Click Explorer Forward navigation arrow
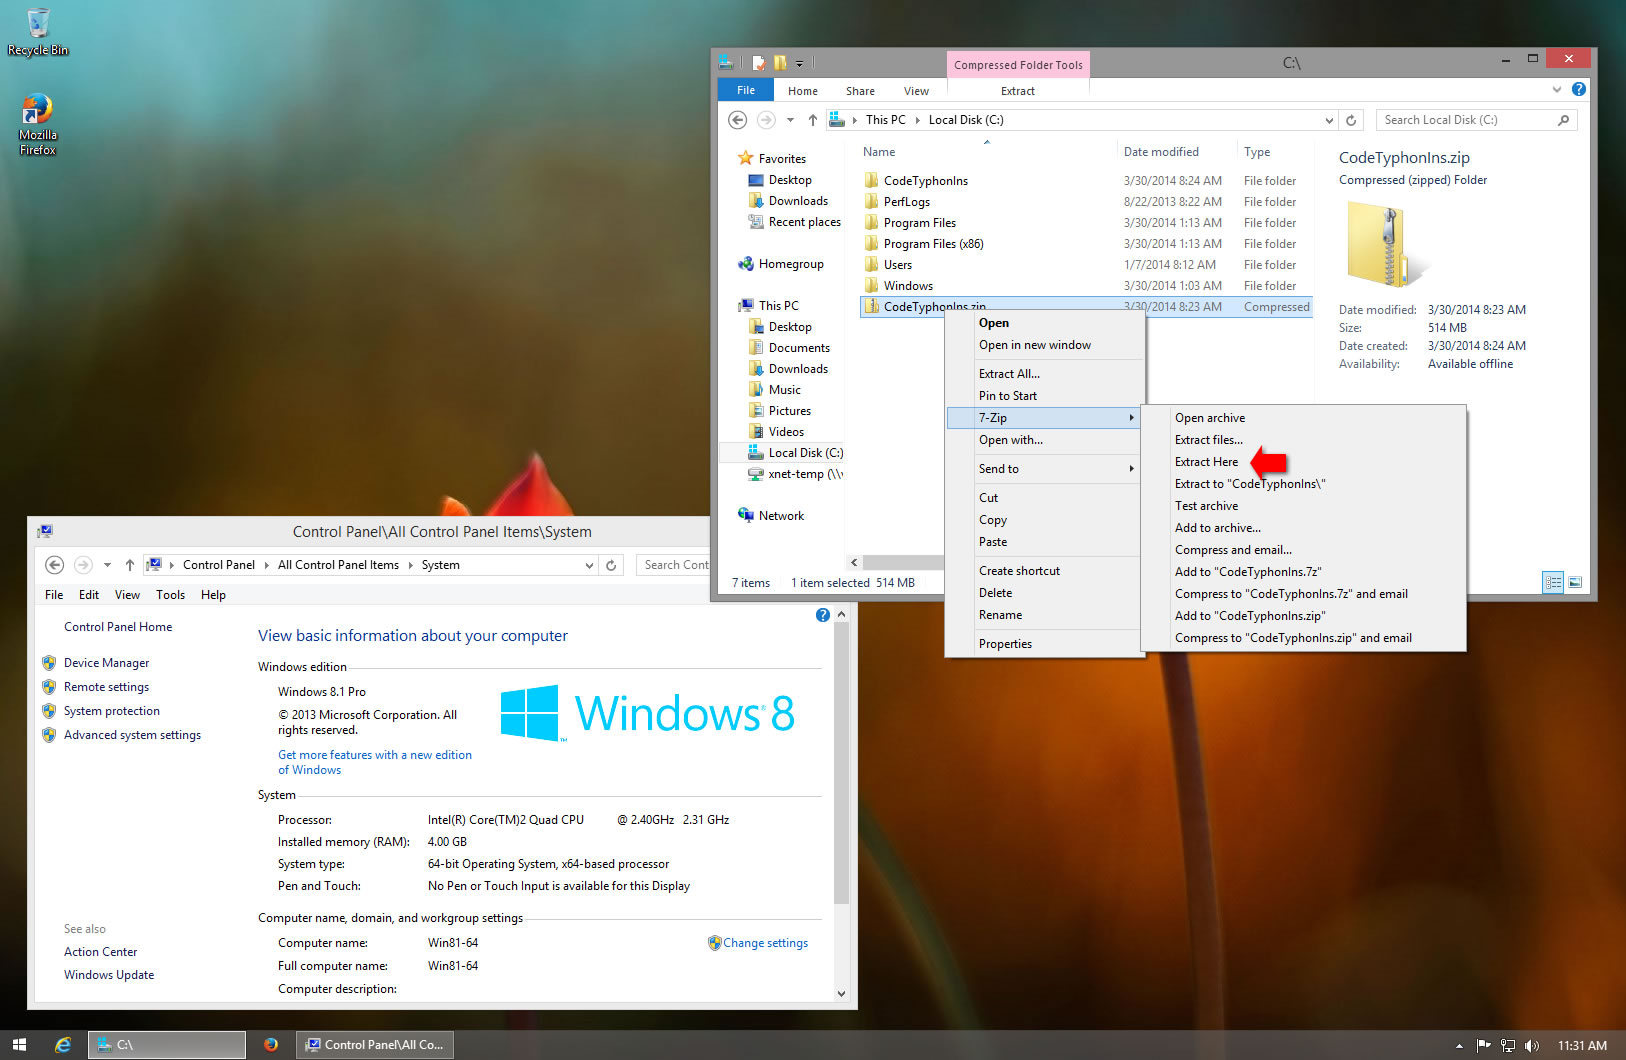Image resolution: width=1626 pixels, height=1060 pixels. [766, 120]
